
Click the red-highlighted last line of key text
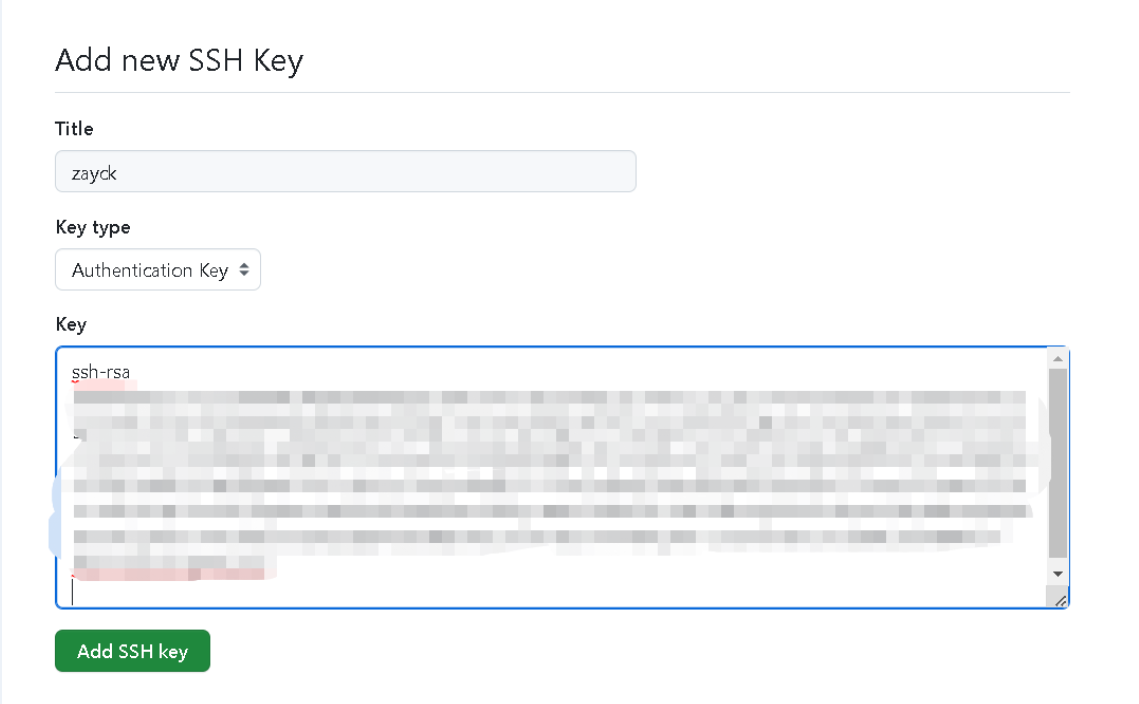coord(170,574)
